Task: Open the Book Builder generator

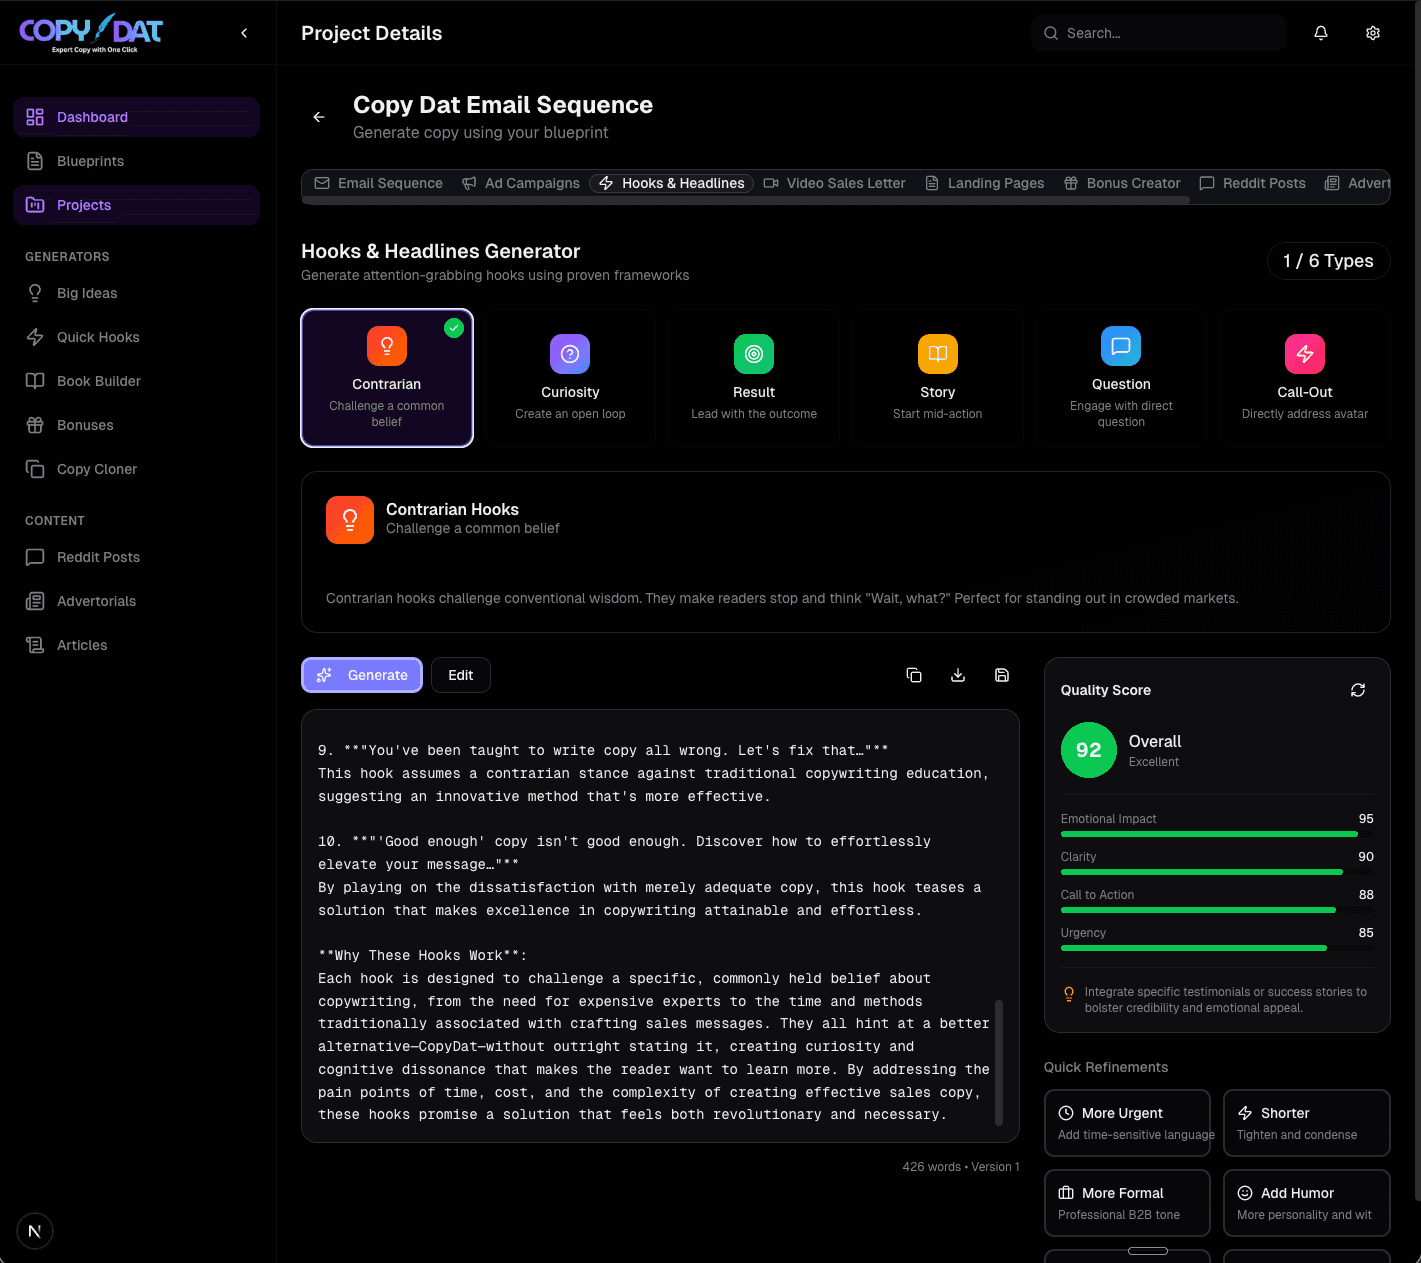Action: 98,381
